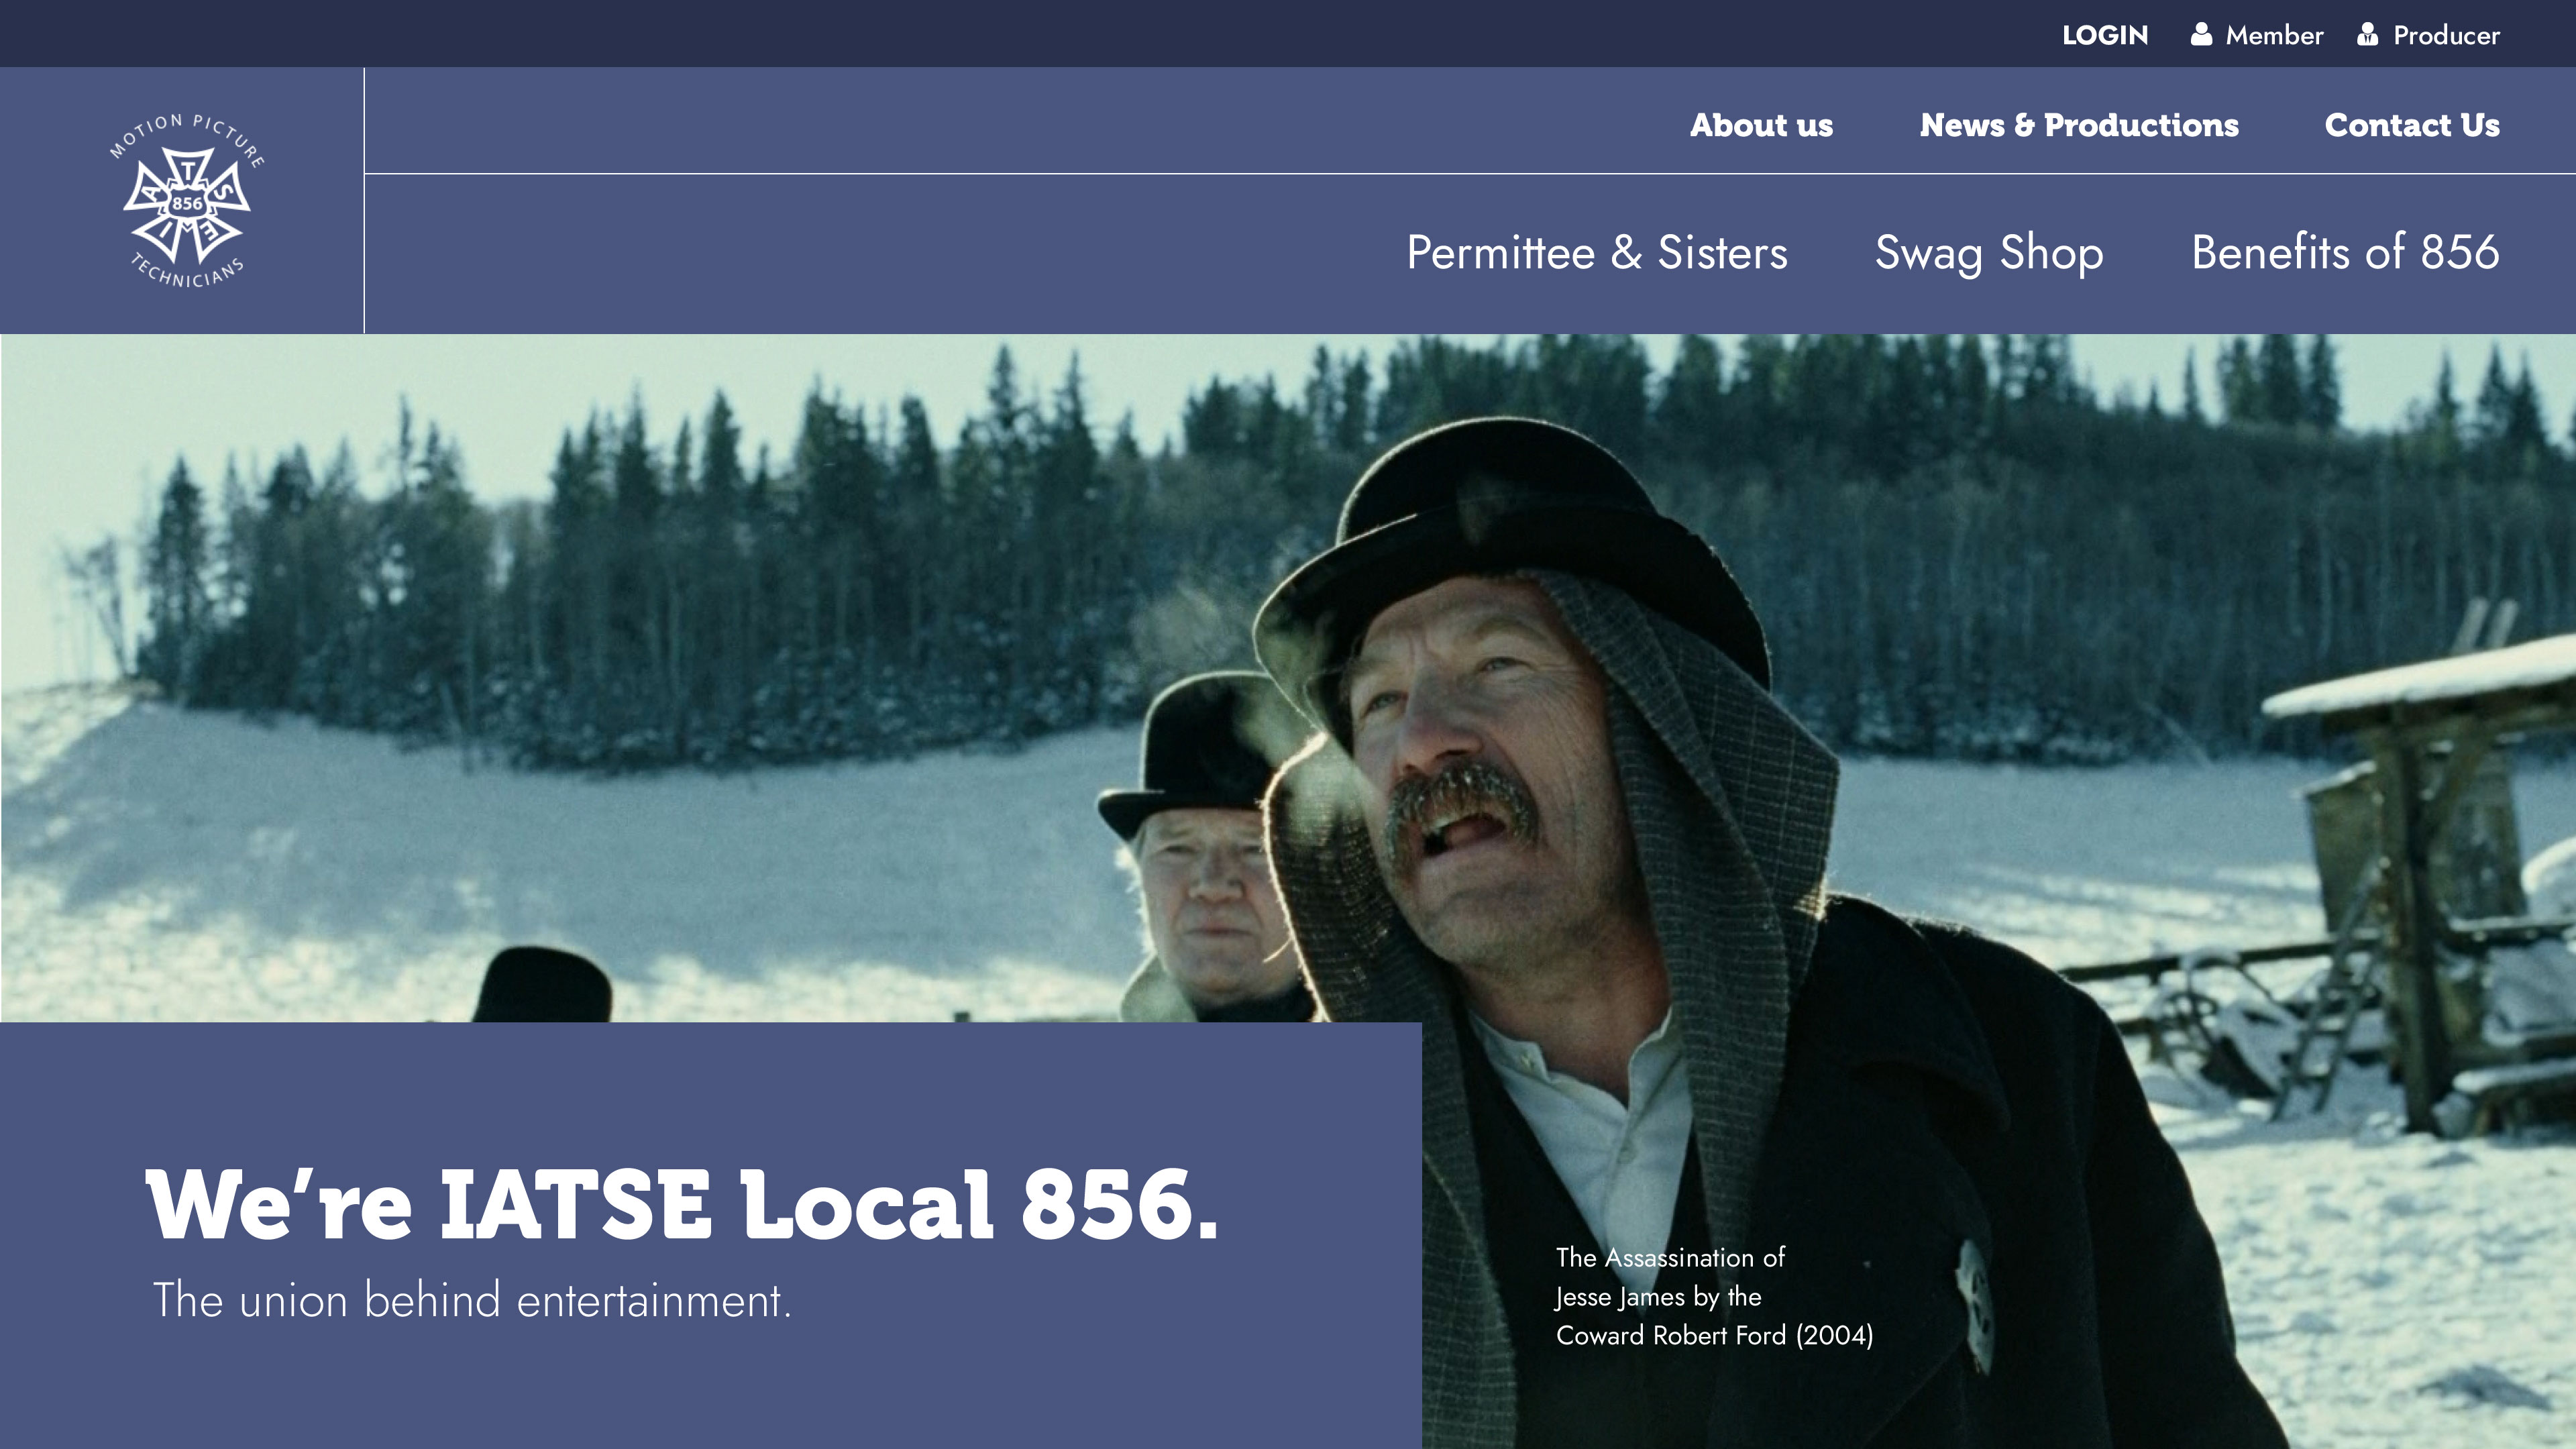The height and width of the screenshot is (1449, 2576).
Task: Click the Member person icon
Action: pyautogui.click(x=2200, y=35)
